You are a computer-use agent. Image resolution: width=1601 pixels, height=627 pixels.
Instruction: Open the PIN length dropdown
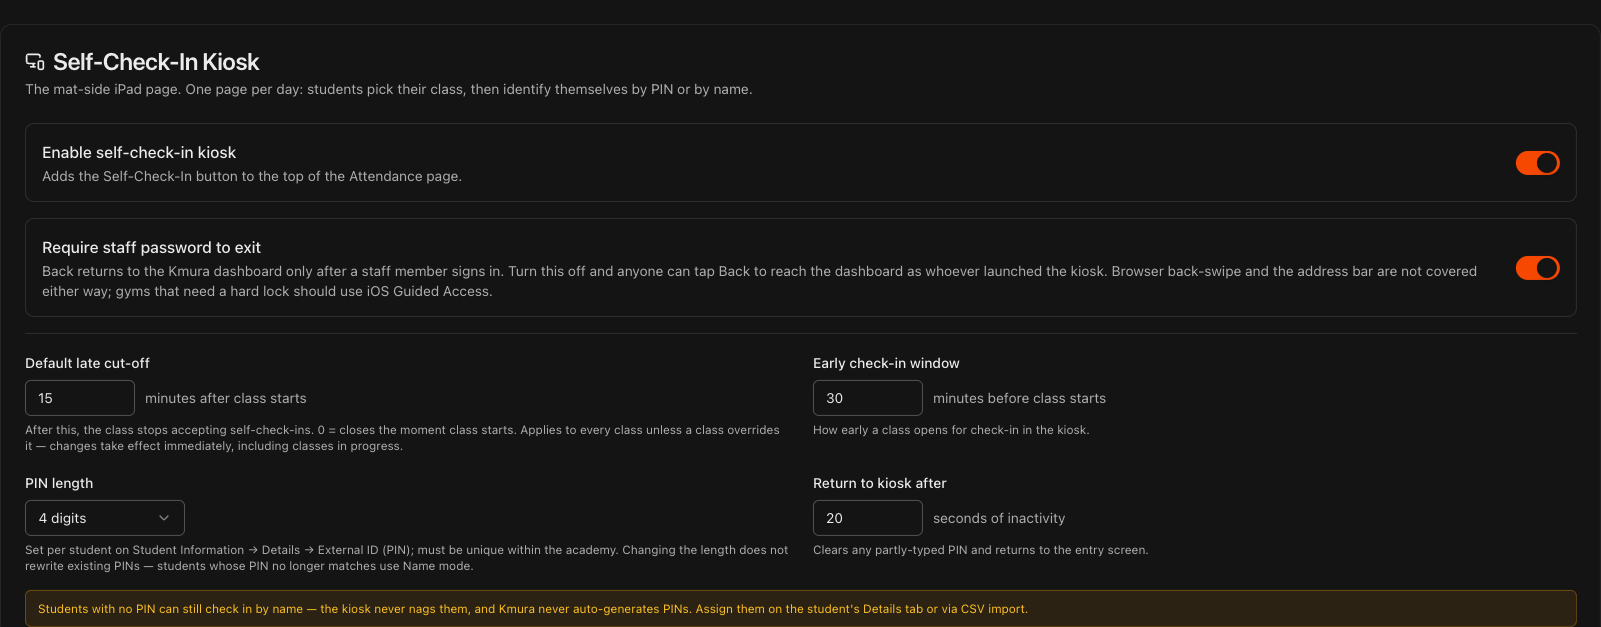(105, 518)
